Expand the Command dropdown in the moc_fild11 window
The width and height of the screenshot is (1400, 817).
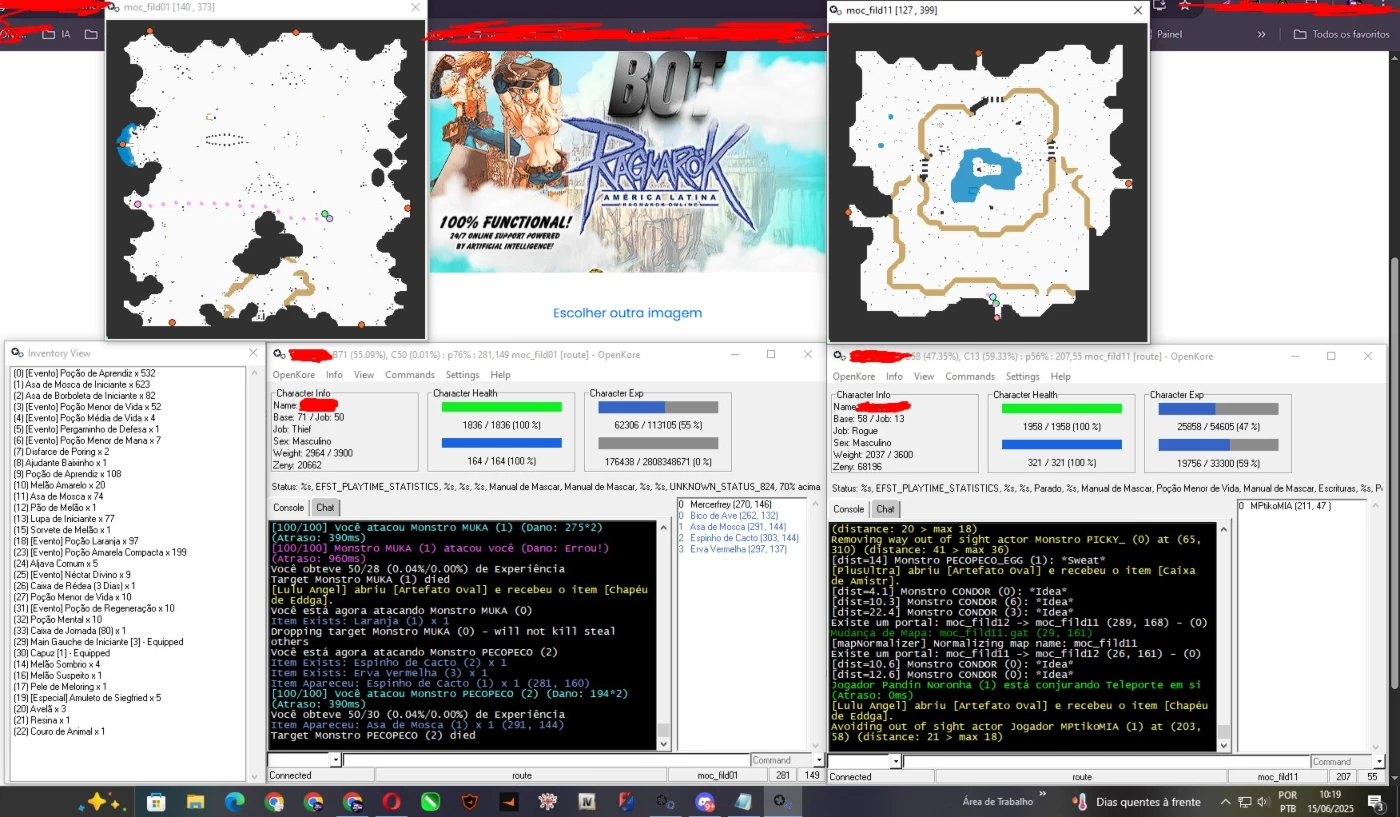1379,761
